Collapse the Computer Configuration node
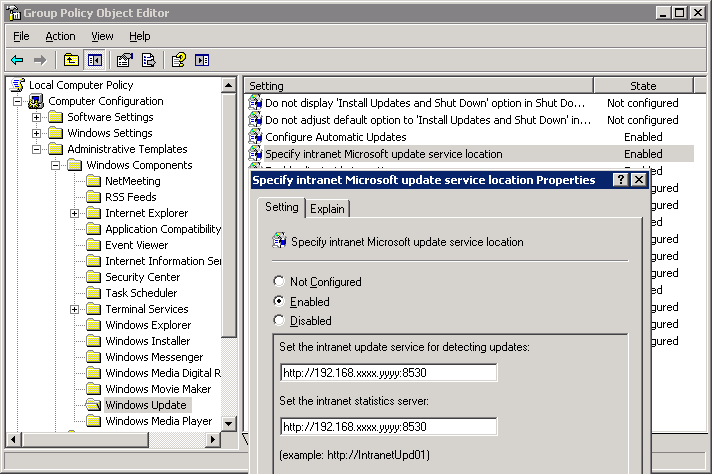This screenshot has width=712, height=474. click(17, 101)
